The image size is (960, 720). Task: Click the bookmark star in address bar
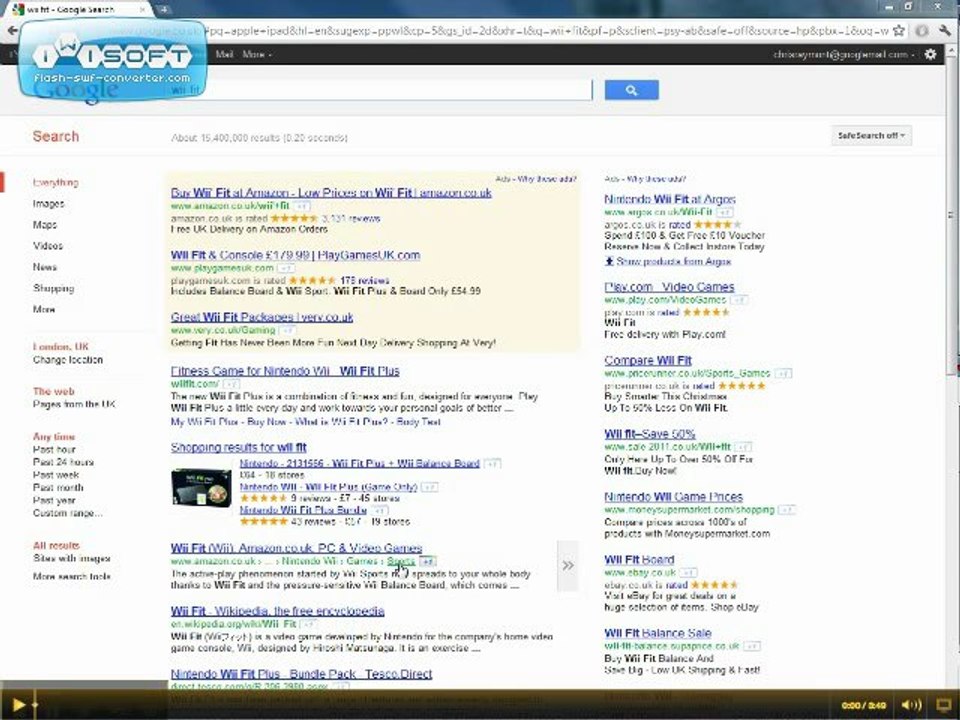pos(899,30)
